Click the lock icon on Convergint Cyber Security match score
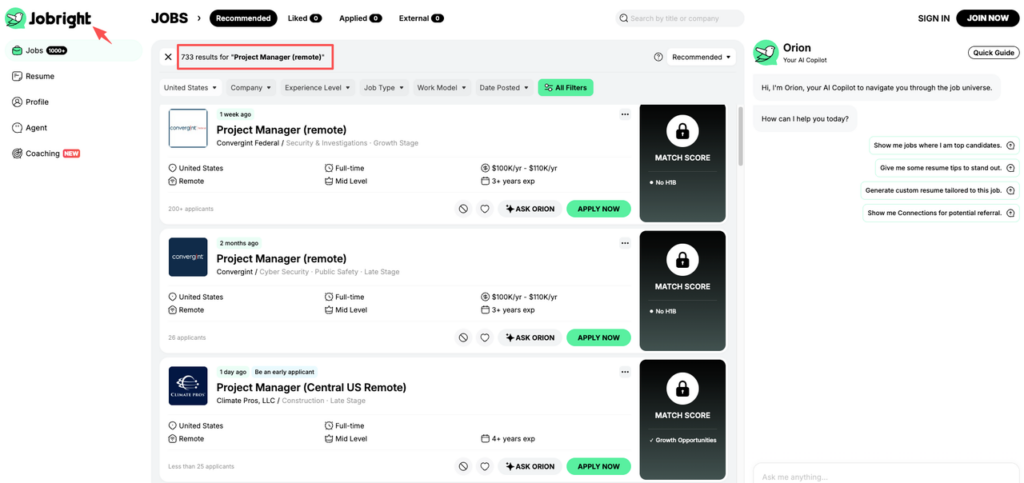The height and width of the screenshot is (483, 1024). point(682,261)
